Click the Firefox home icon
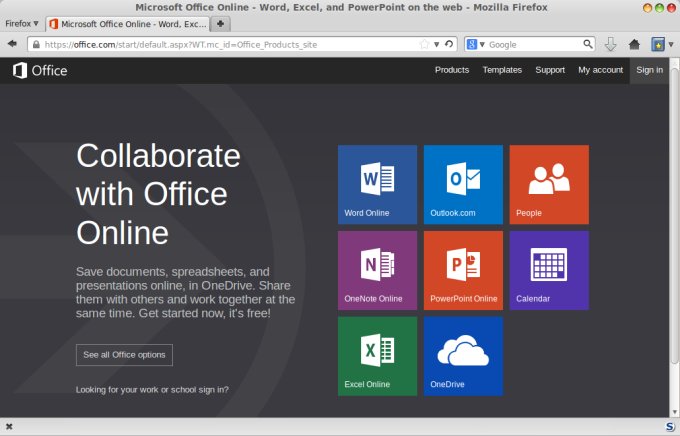This screenshot has width=680, height=436. (x=634, y=44)
